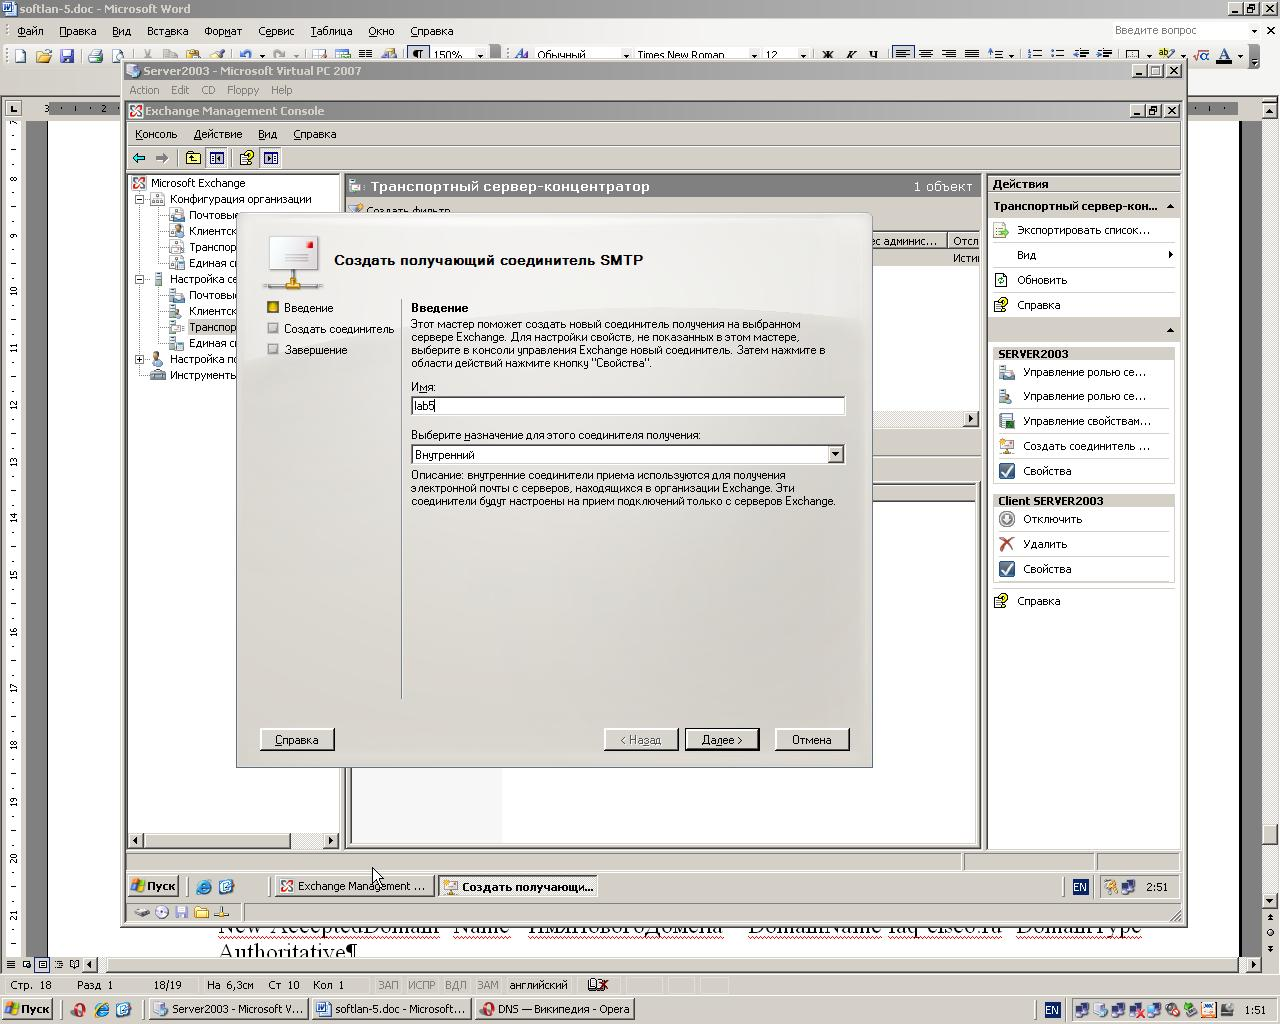
Task: Click the Word Open folder icon
Action: 43,55
